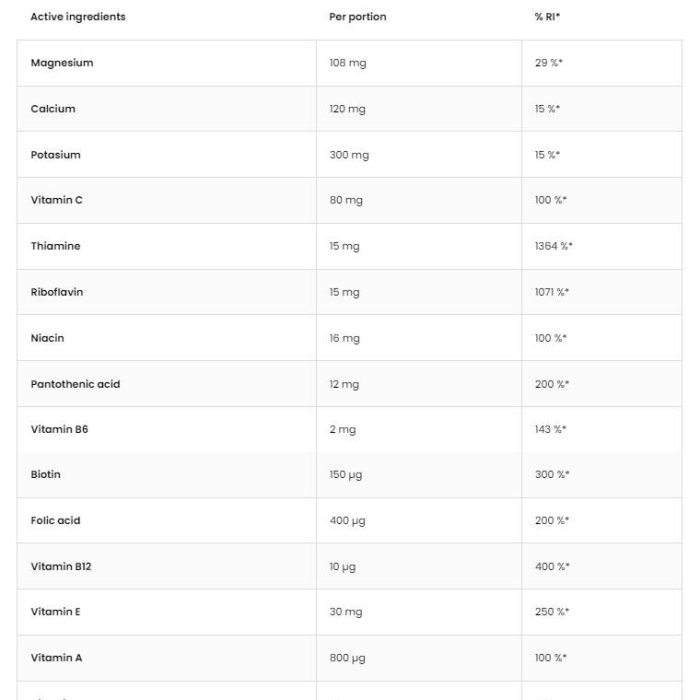Select the Per portion column header
The image size is (700, 700).
[x=358, y=17]
